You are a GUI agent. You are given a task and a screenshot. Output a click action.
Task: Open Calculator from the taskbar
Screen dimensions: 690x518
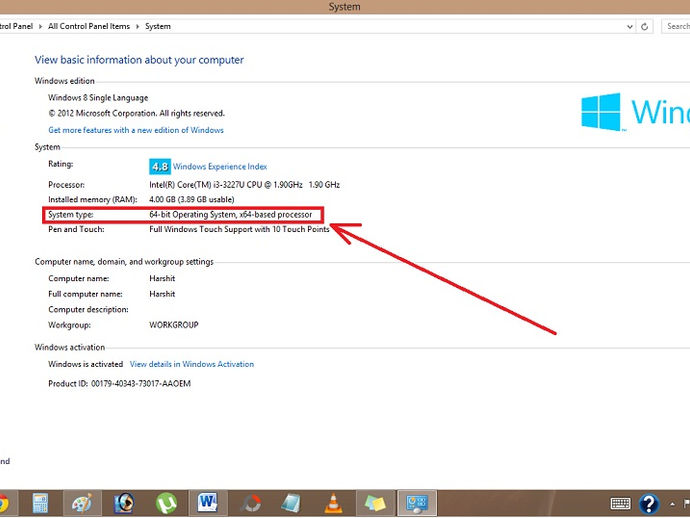point(40,503)
